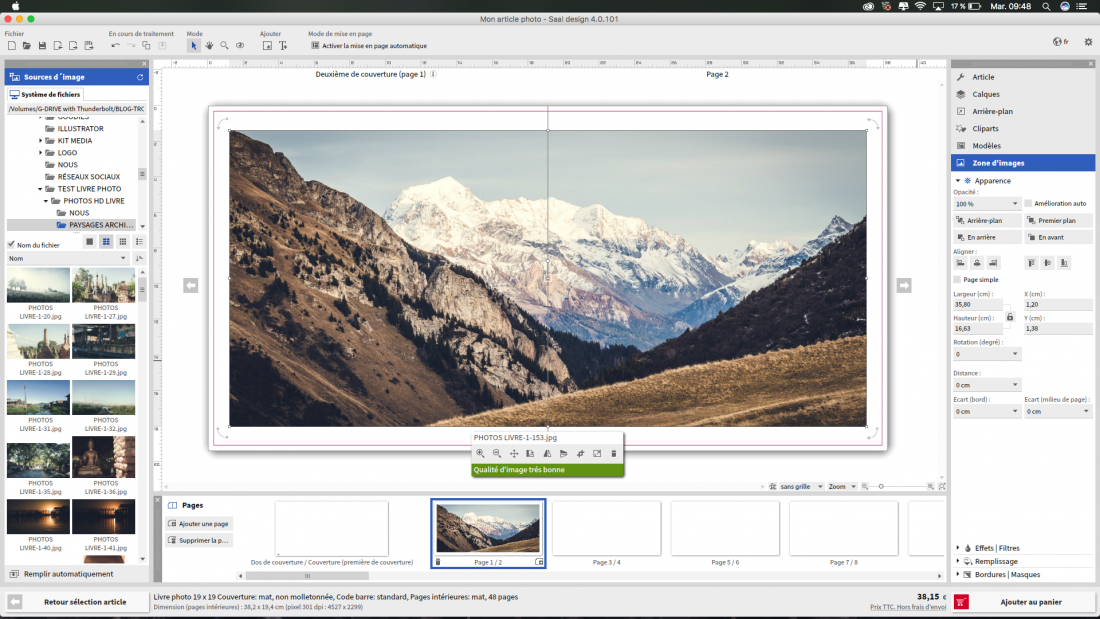
Task: Click Ajouter une page button
Action: pyautogui.click(x=199, y=524)
